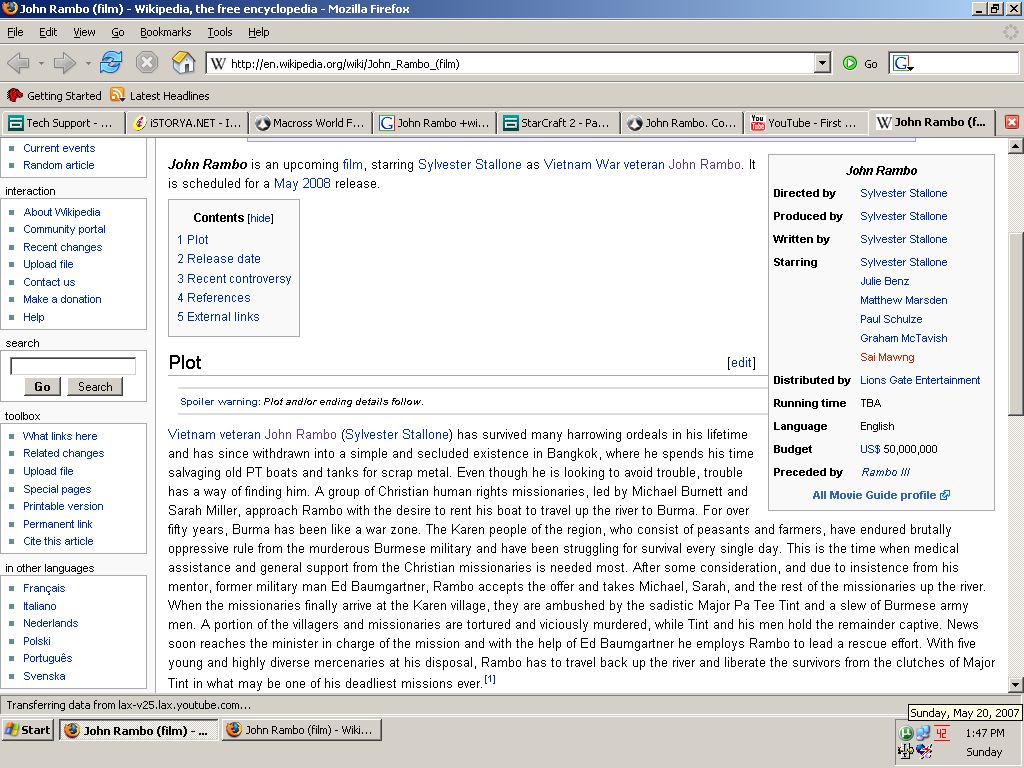
Task: Open Make a donation link
Action: [62, 299]
